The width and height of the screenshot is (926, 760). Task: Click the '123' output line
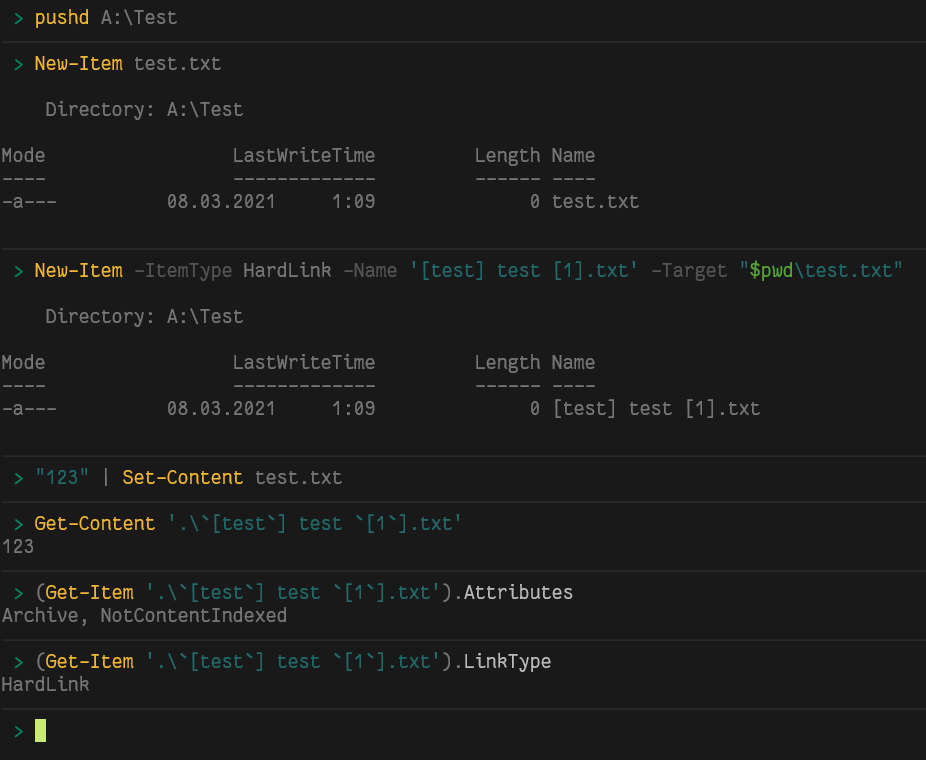tap(18, 546)
